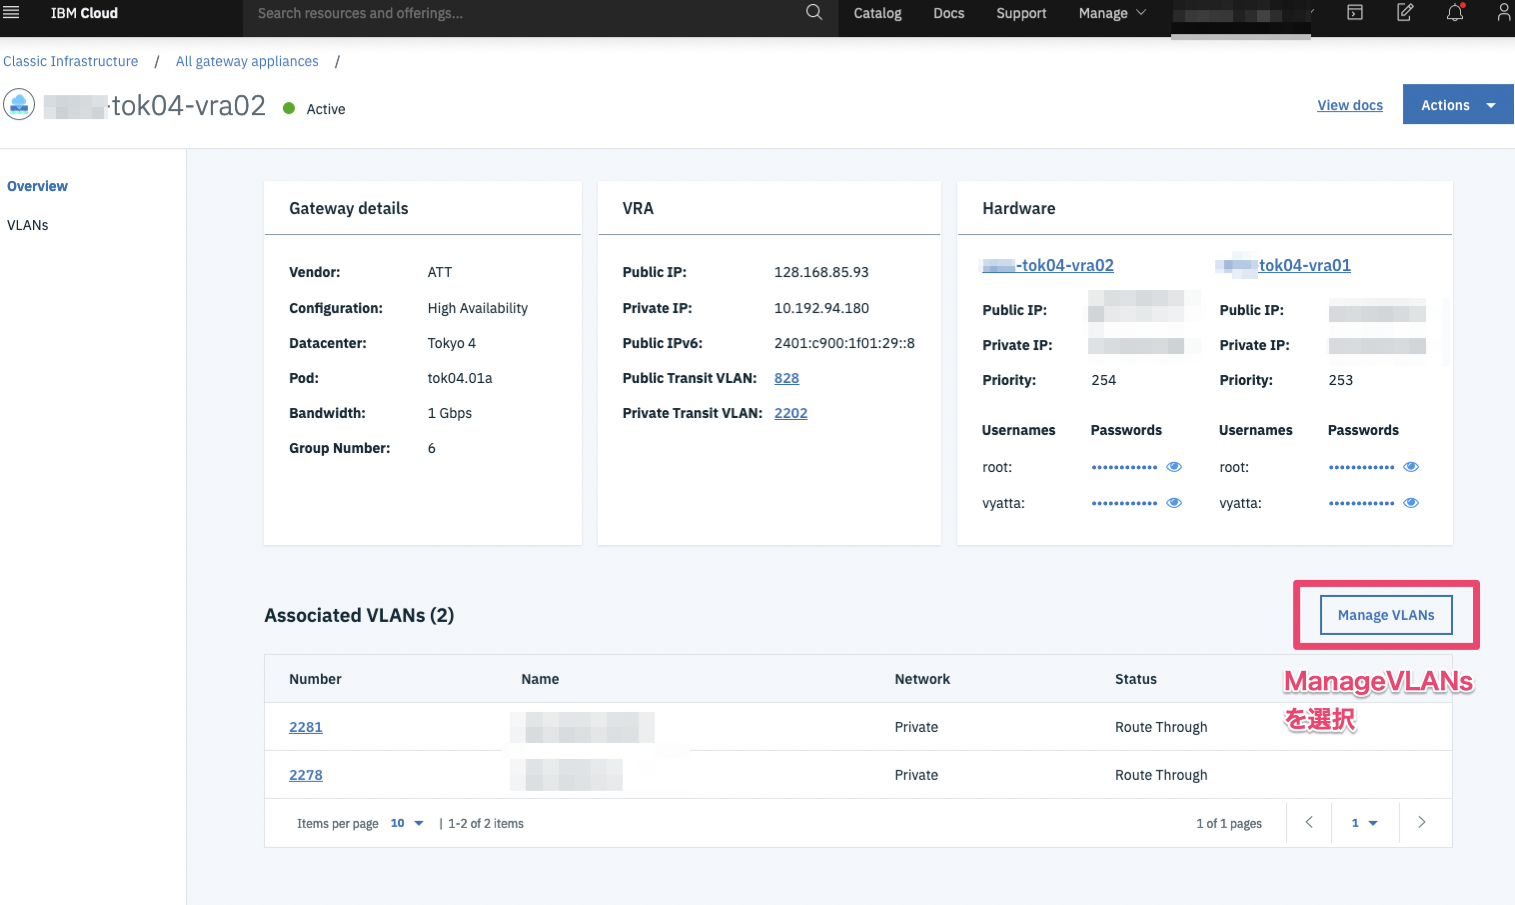Reveal vyatta password for tok04-vra02

(x=1174, y=503)
